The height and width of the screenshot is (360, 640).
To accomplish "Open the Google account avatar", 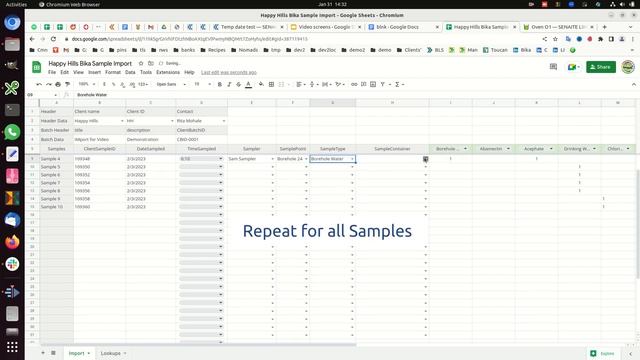I will (x=628, y=67).
